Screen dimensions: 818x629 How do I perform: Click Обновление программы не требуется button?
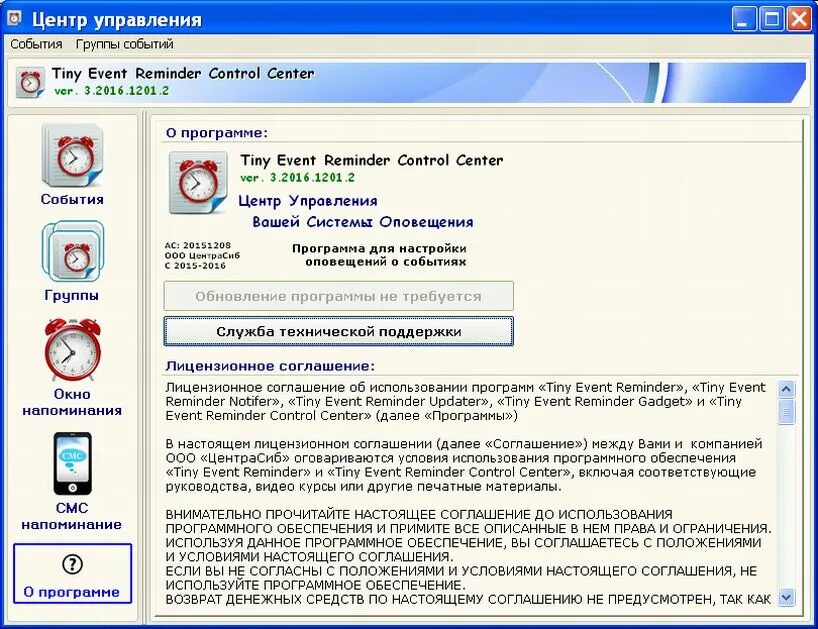(339, 296)
